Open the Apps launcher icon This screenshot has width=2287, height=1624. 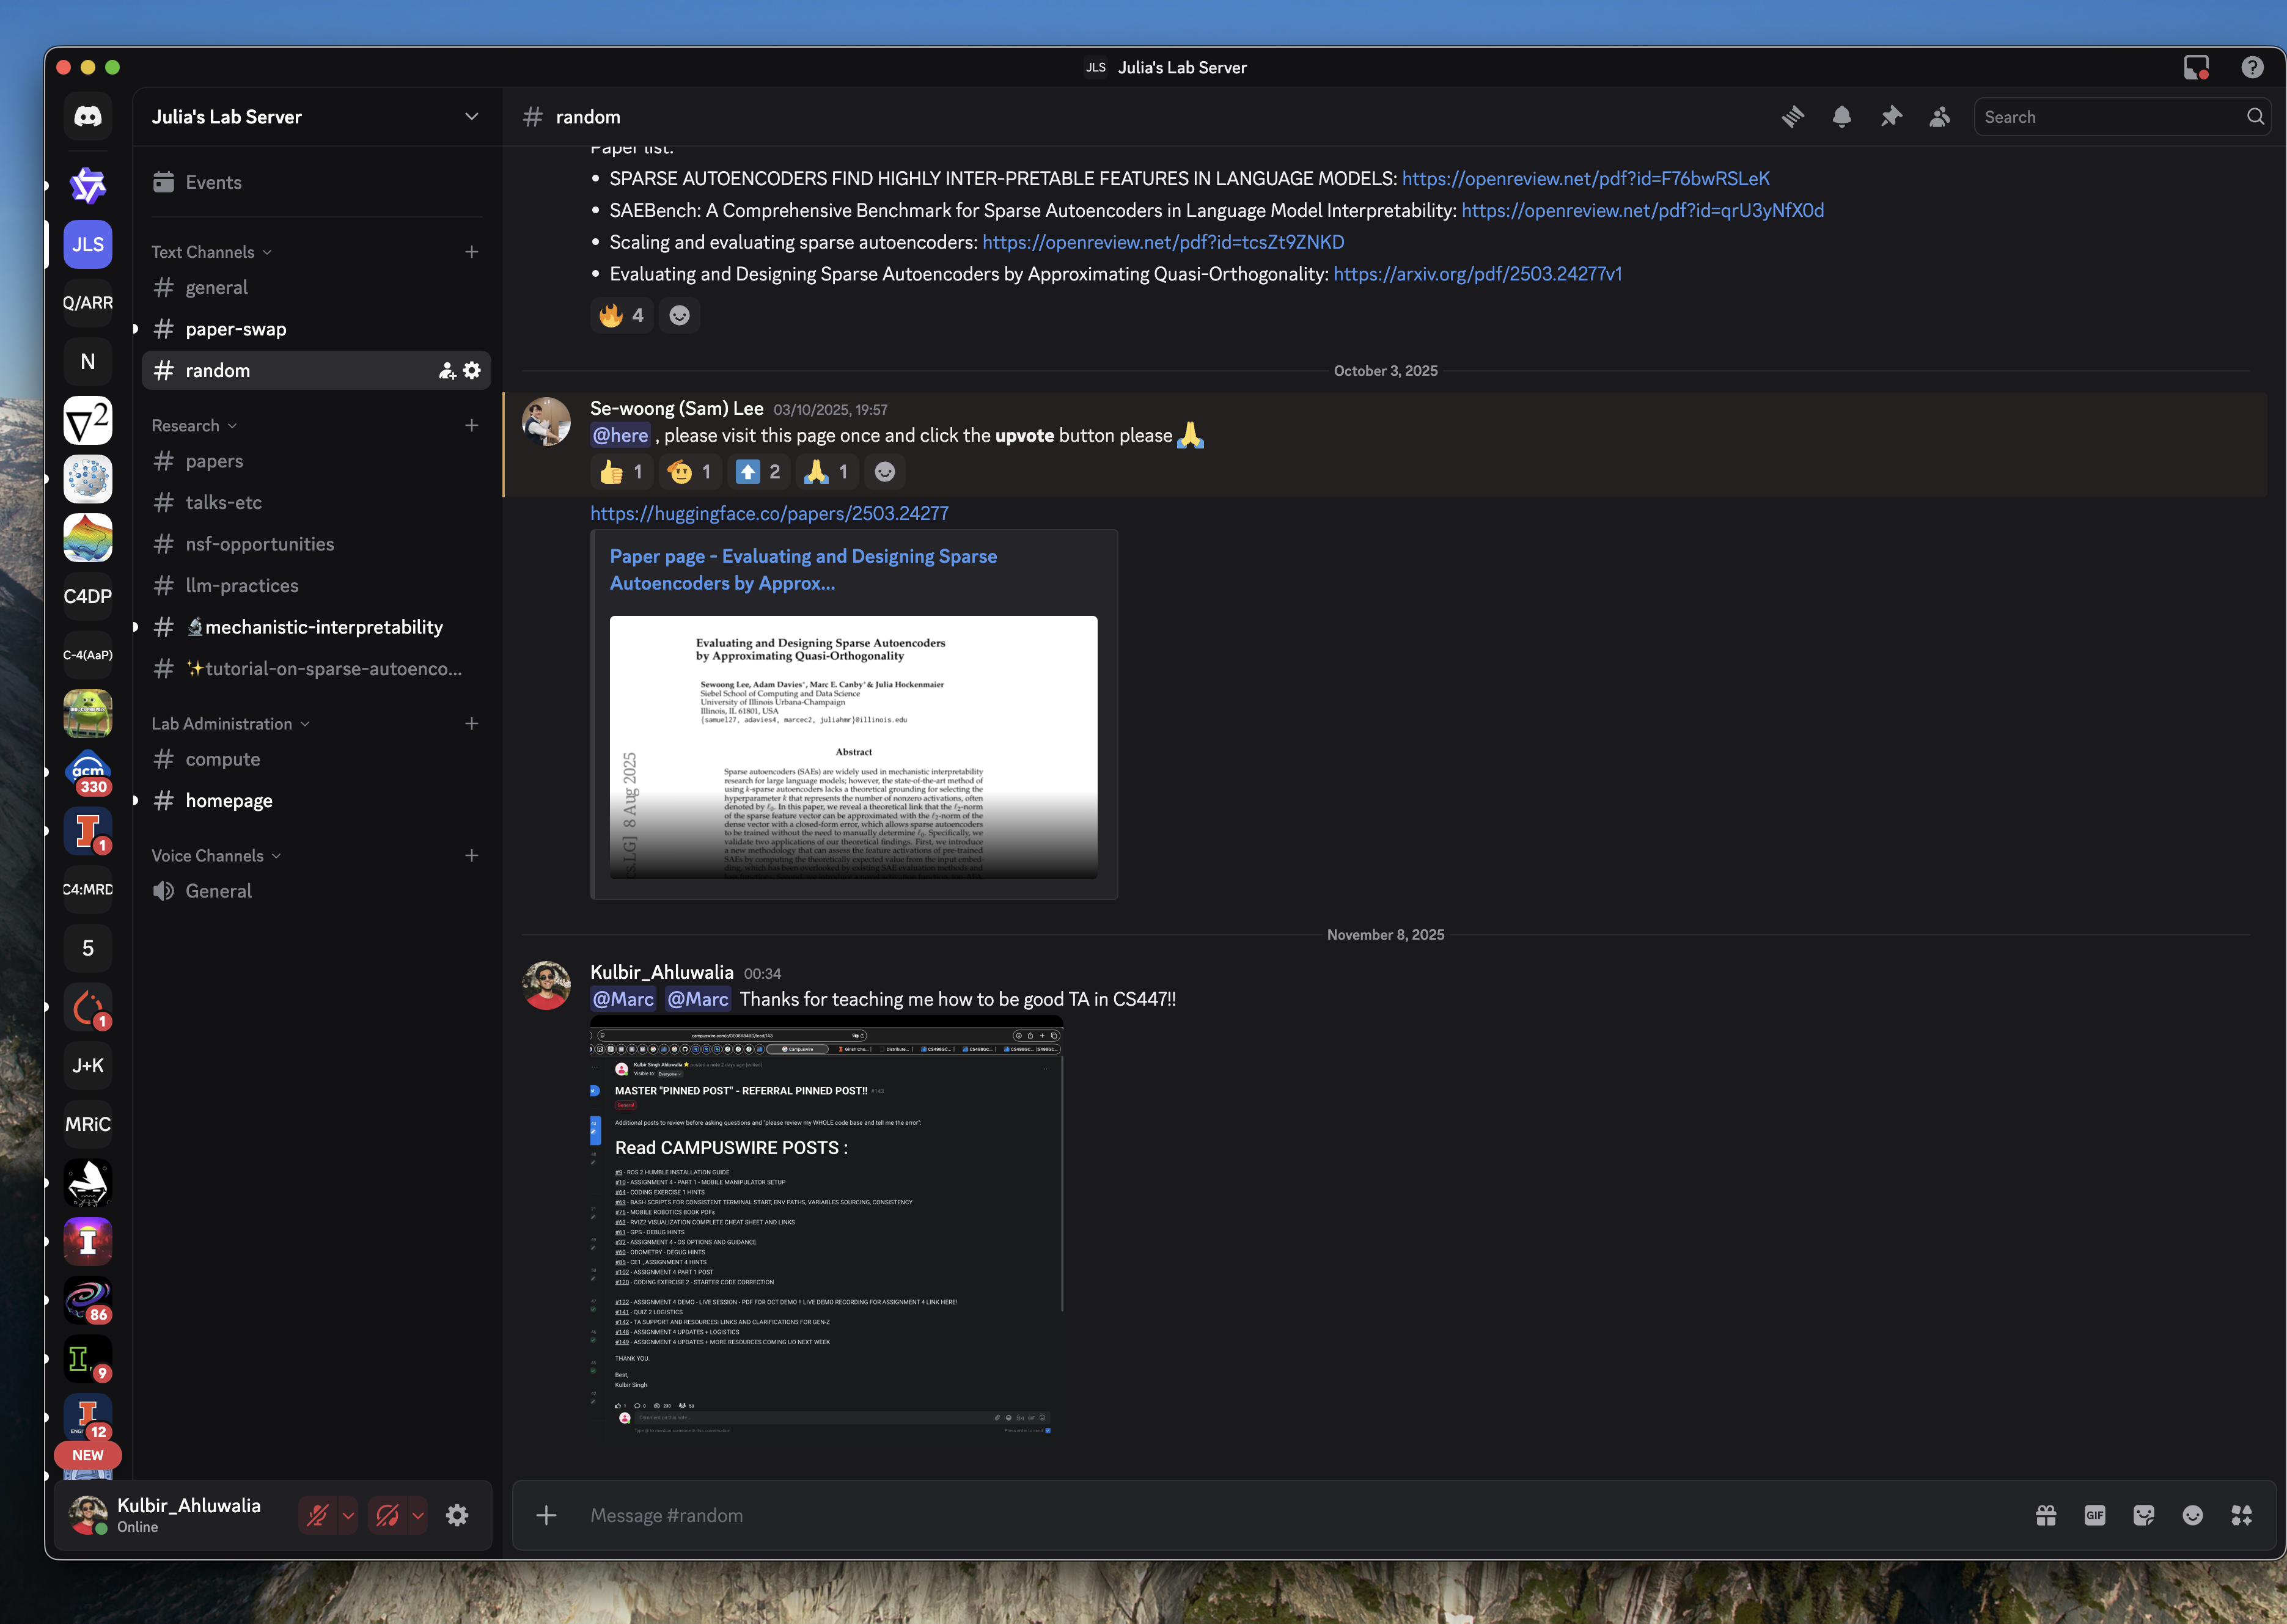[x=2242, y=1515]
